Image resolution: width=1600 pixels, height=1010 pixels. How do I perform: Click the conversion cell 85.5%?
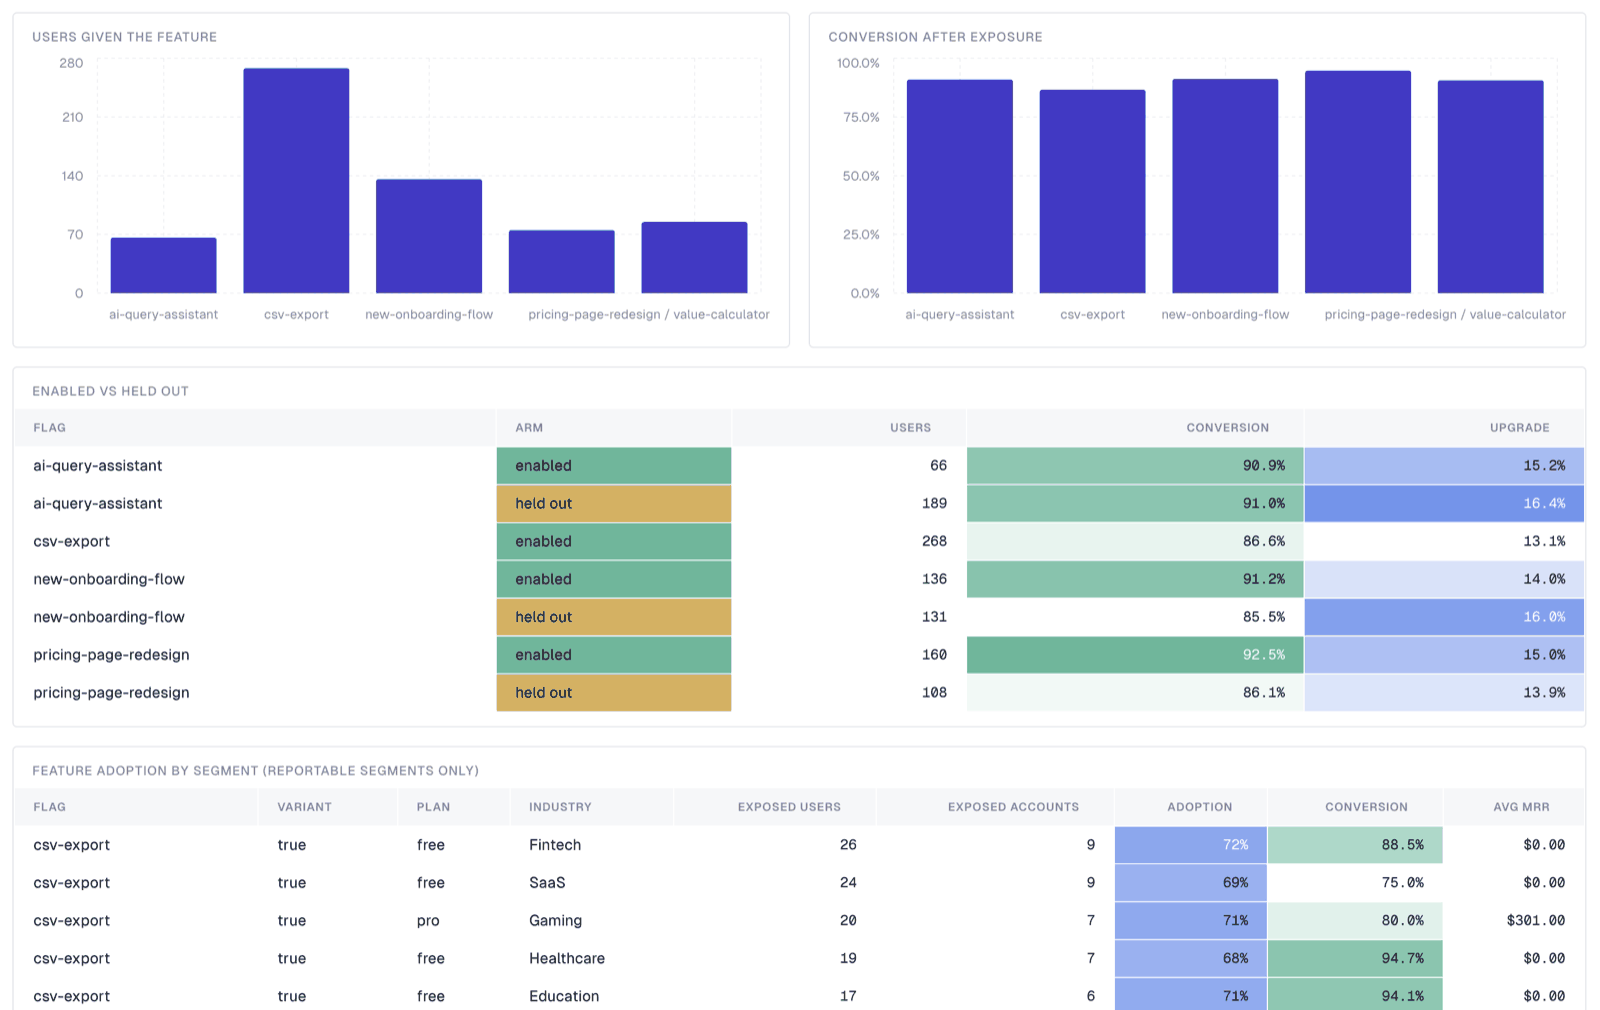pos(1135,617)
